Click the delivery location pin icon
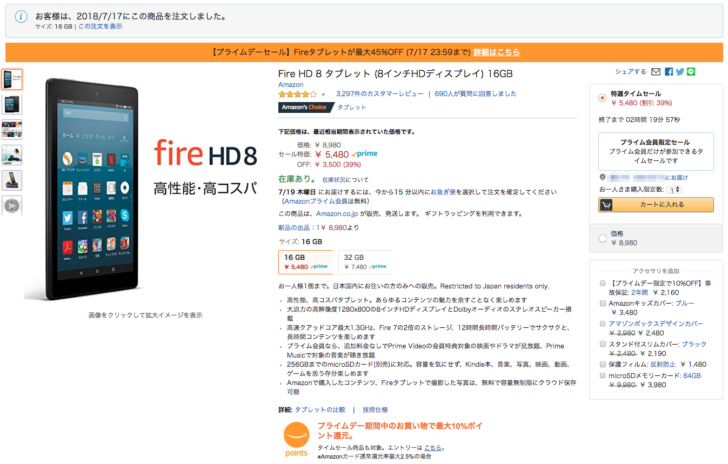 click(603, 177)
